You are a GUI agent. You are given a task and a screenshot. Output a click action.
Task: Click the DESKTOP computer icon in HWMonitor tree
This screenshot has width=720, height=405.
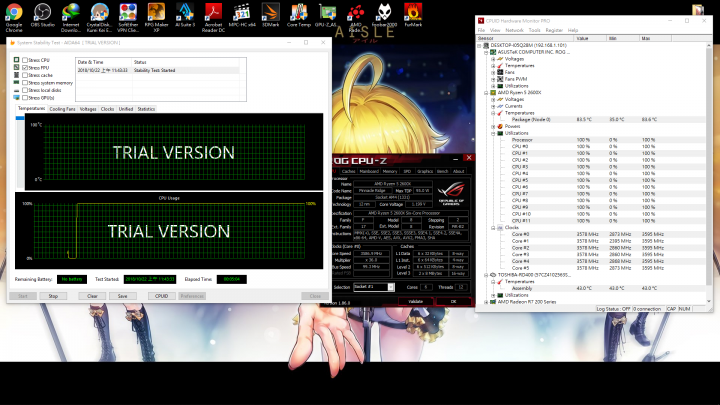pos(486,45)
